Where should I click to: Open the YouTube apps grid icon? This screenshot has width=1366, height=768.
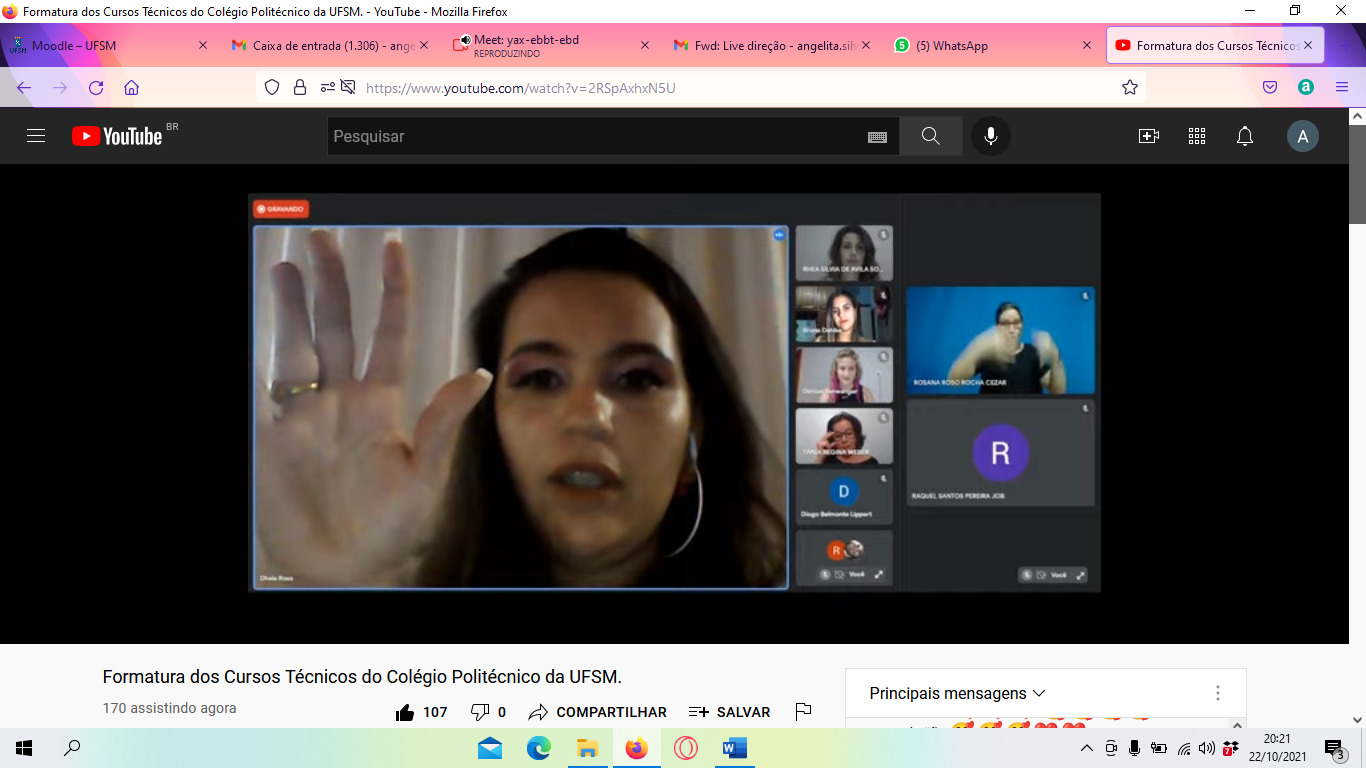pyautogui.click(x=1196, y=136)
